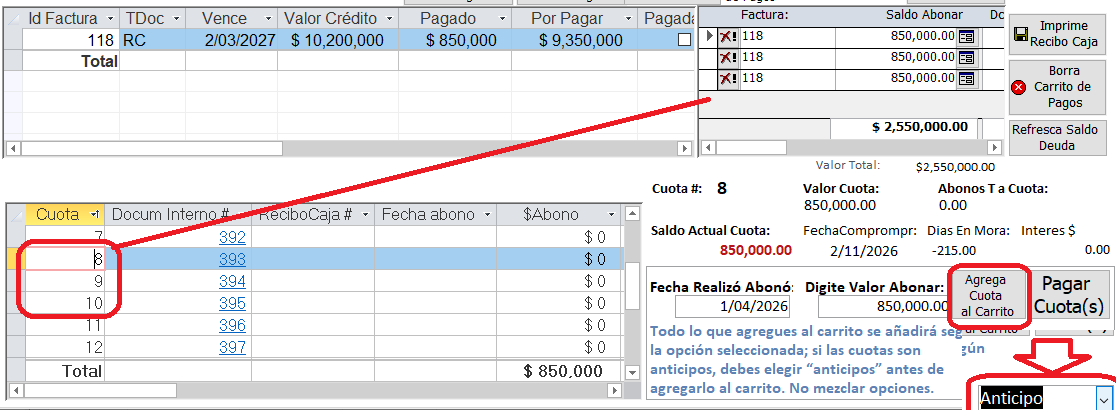Click Borra Carrito de Pagos button
The image size is (1116, 410).
click(1056, 87)
